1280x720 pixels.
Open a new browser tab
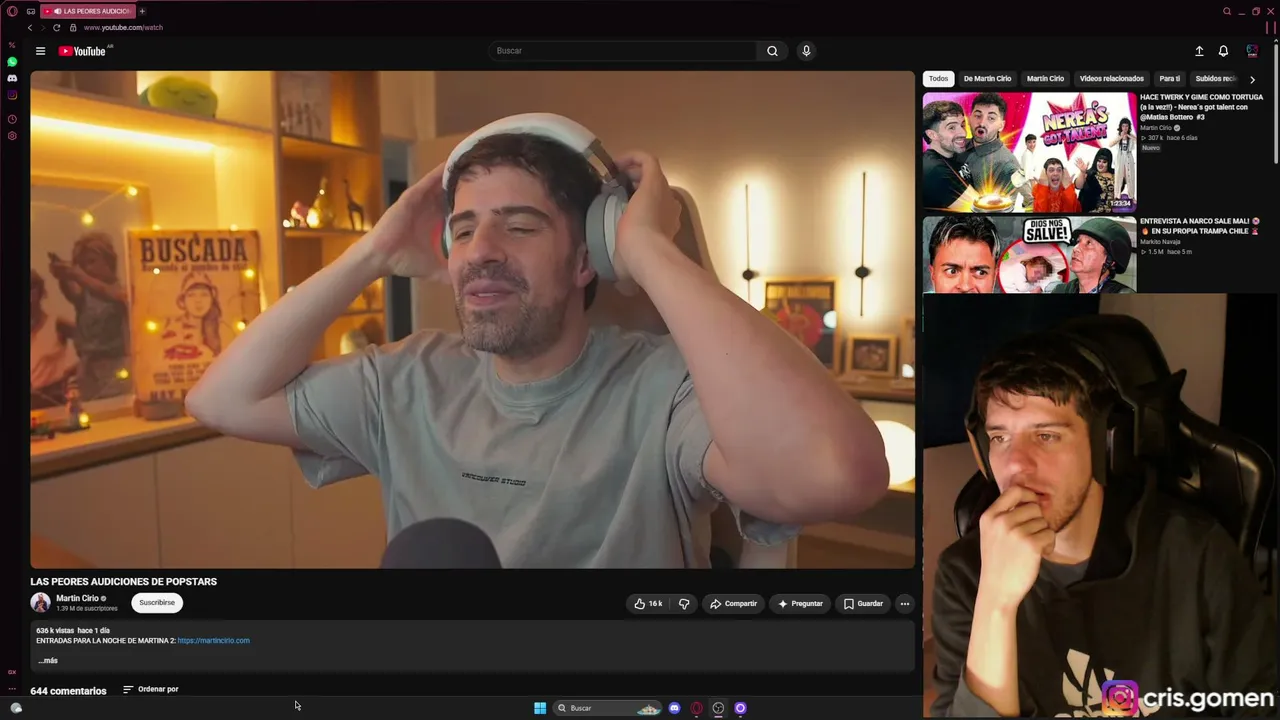[x=142, y=11]
